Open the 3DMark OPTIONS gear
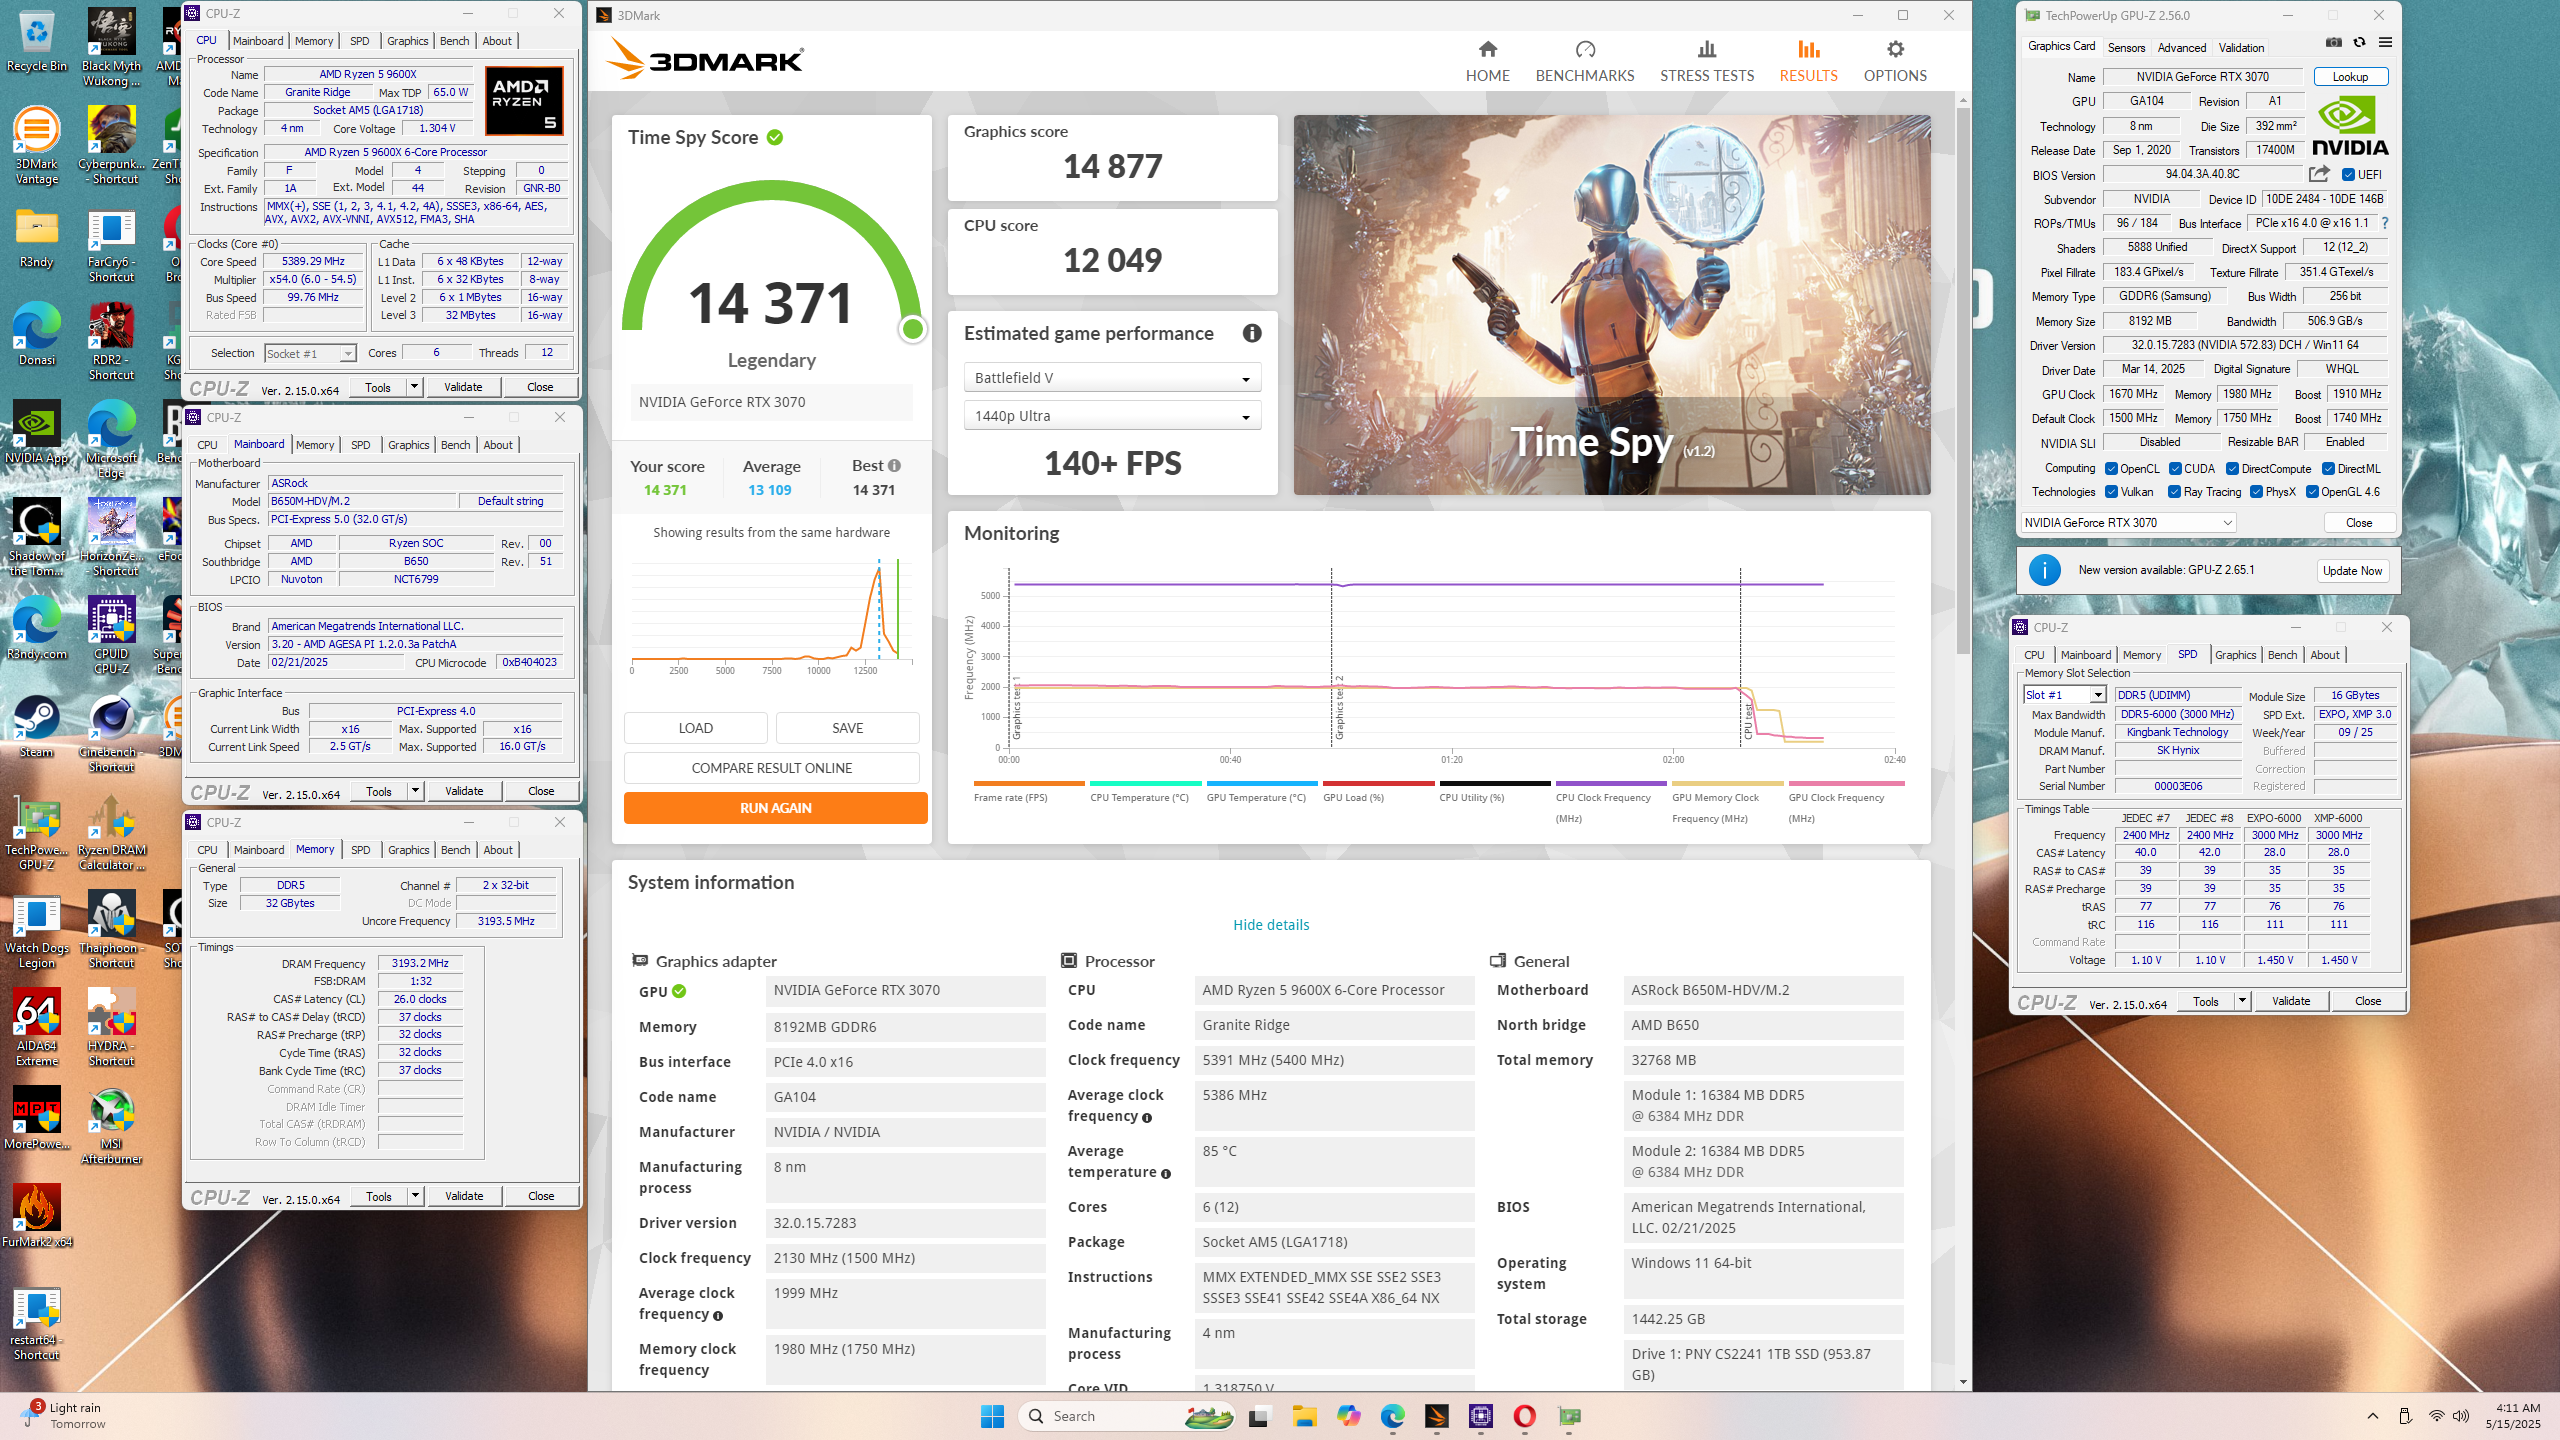Image resolution: width=2560 pixels, height=1440 pixels. [x=1894, y=61]
